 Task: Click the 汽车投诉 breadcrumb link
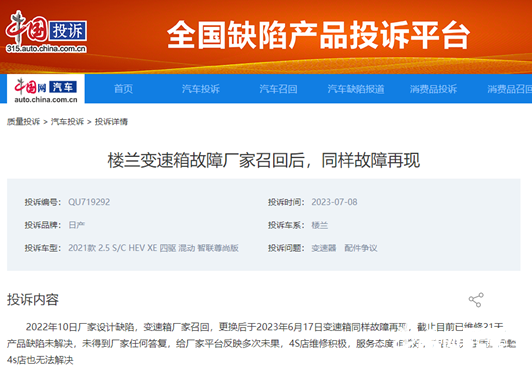(x=67, y=121)
